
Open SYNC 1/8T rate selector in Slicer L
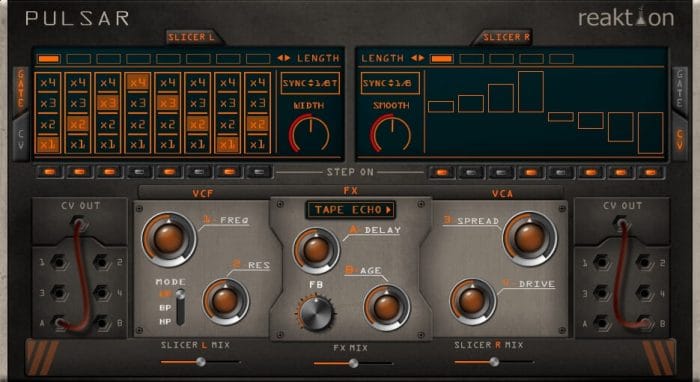pyautogui.click(x=310, y=83)
